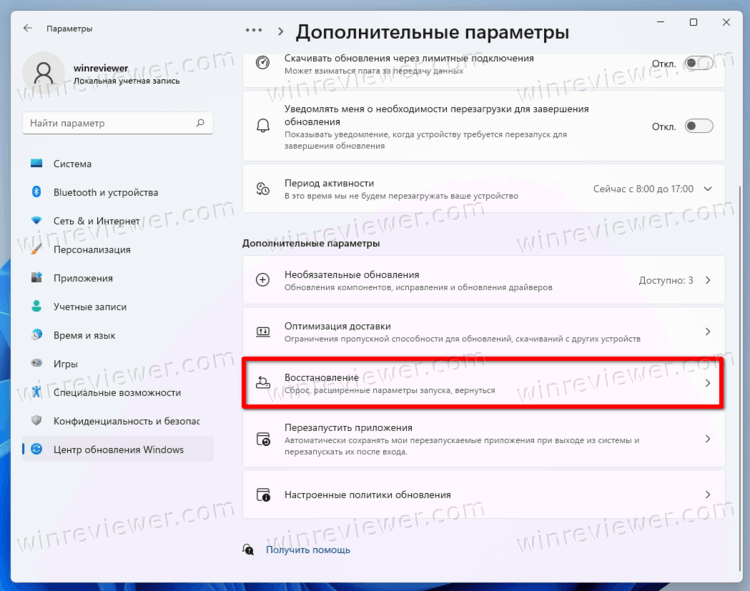Screen dimensions: 750x591
Task: Click the Получить помощь link
Action: pos(308,549)
